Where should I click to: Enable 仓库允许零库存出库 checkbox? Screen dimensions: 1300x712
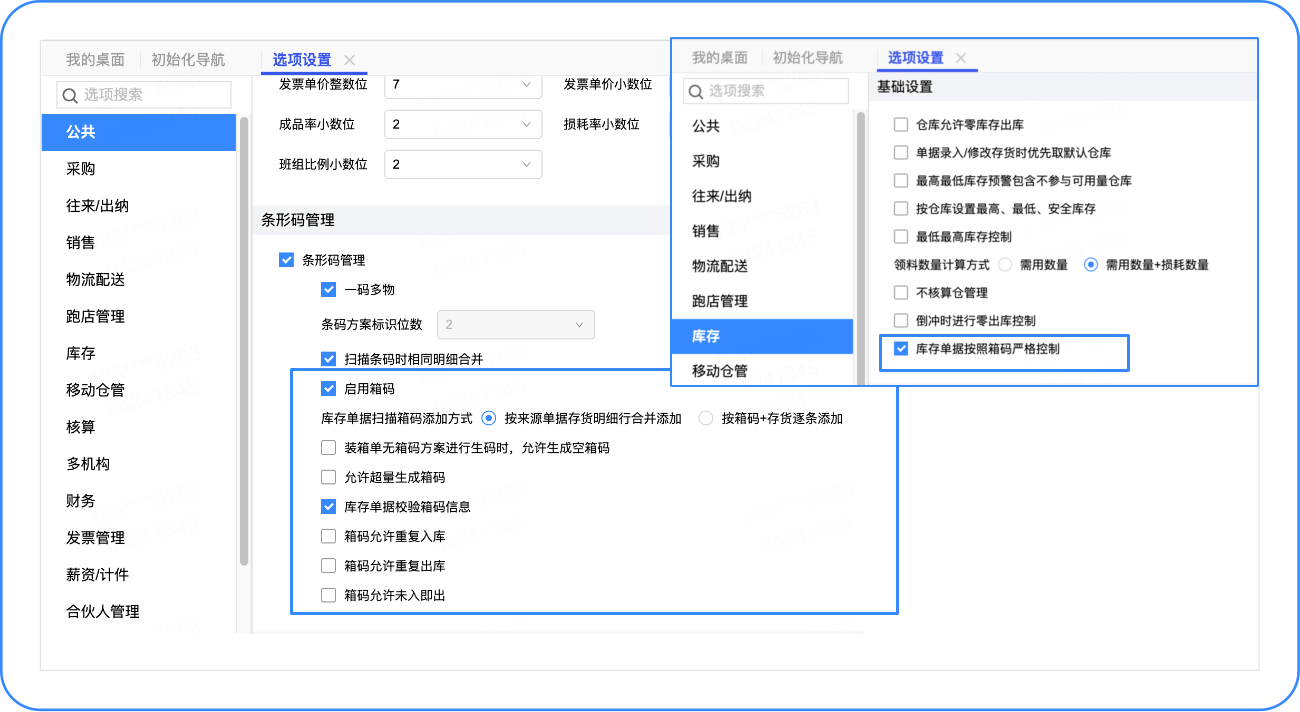tap(901, 125)
